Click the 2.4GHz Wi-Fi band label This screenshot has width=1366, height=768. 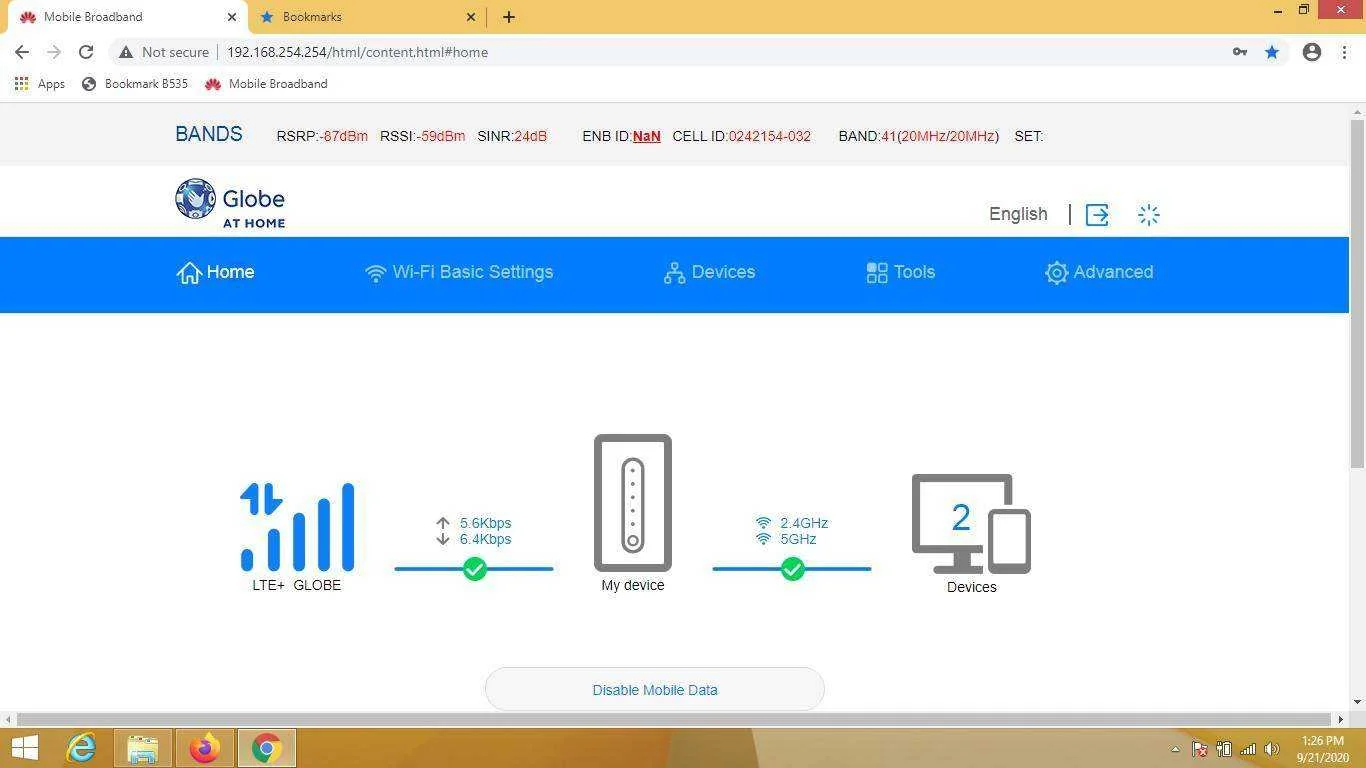(804, 523)
